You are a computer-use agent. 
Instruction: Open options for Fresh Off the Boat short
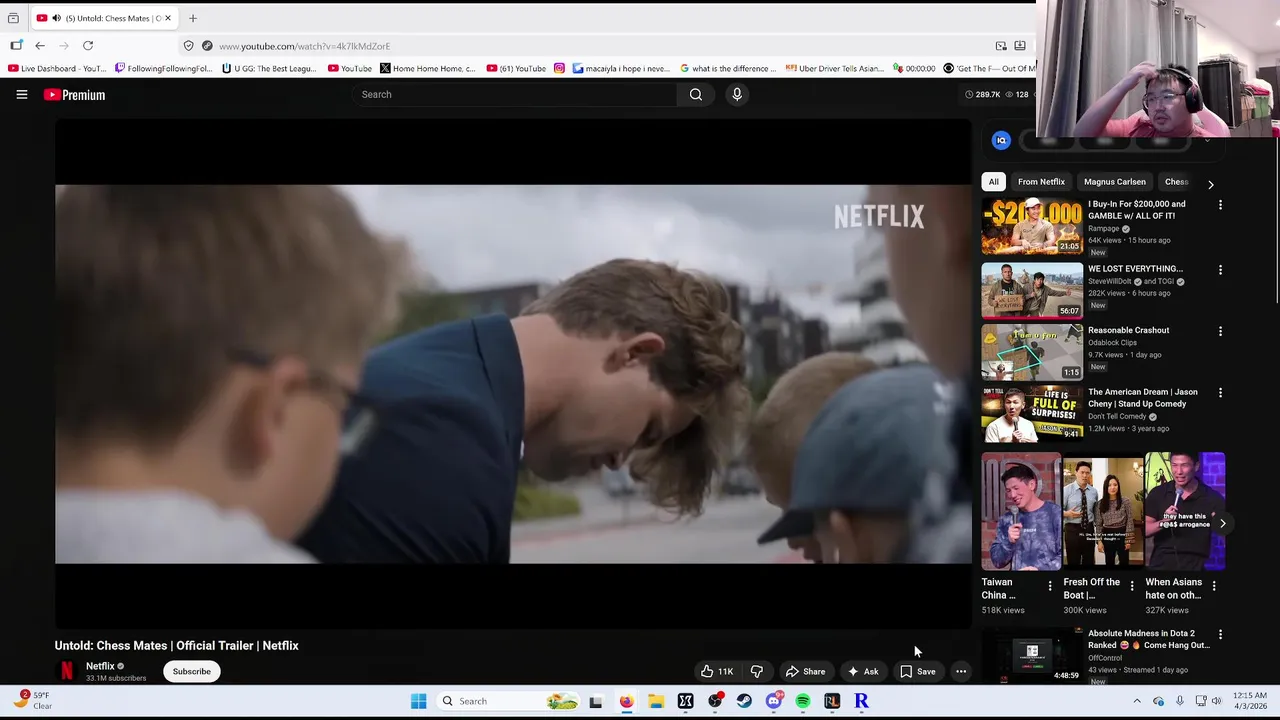(x=1132, y=586)
